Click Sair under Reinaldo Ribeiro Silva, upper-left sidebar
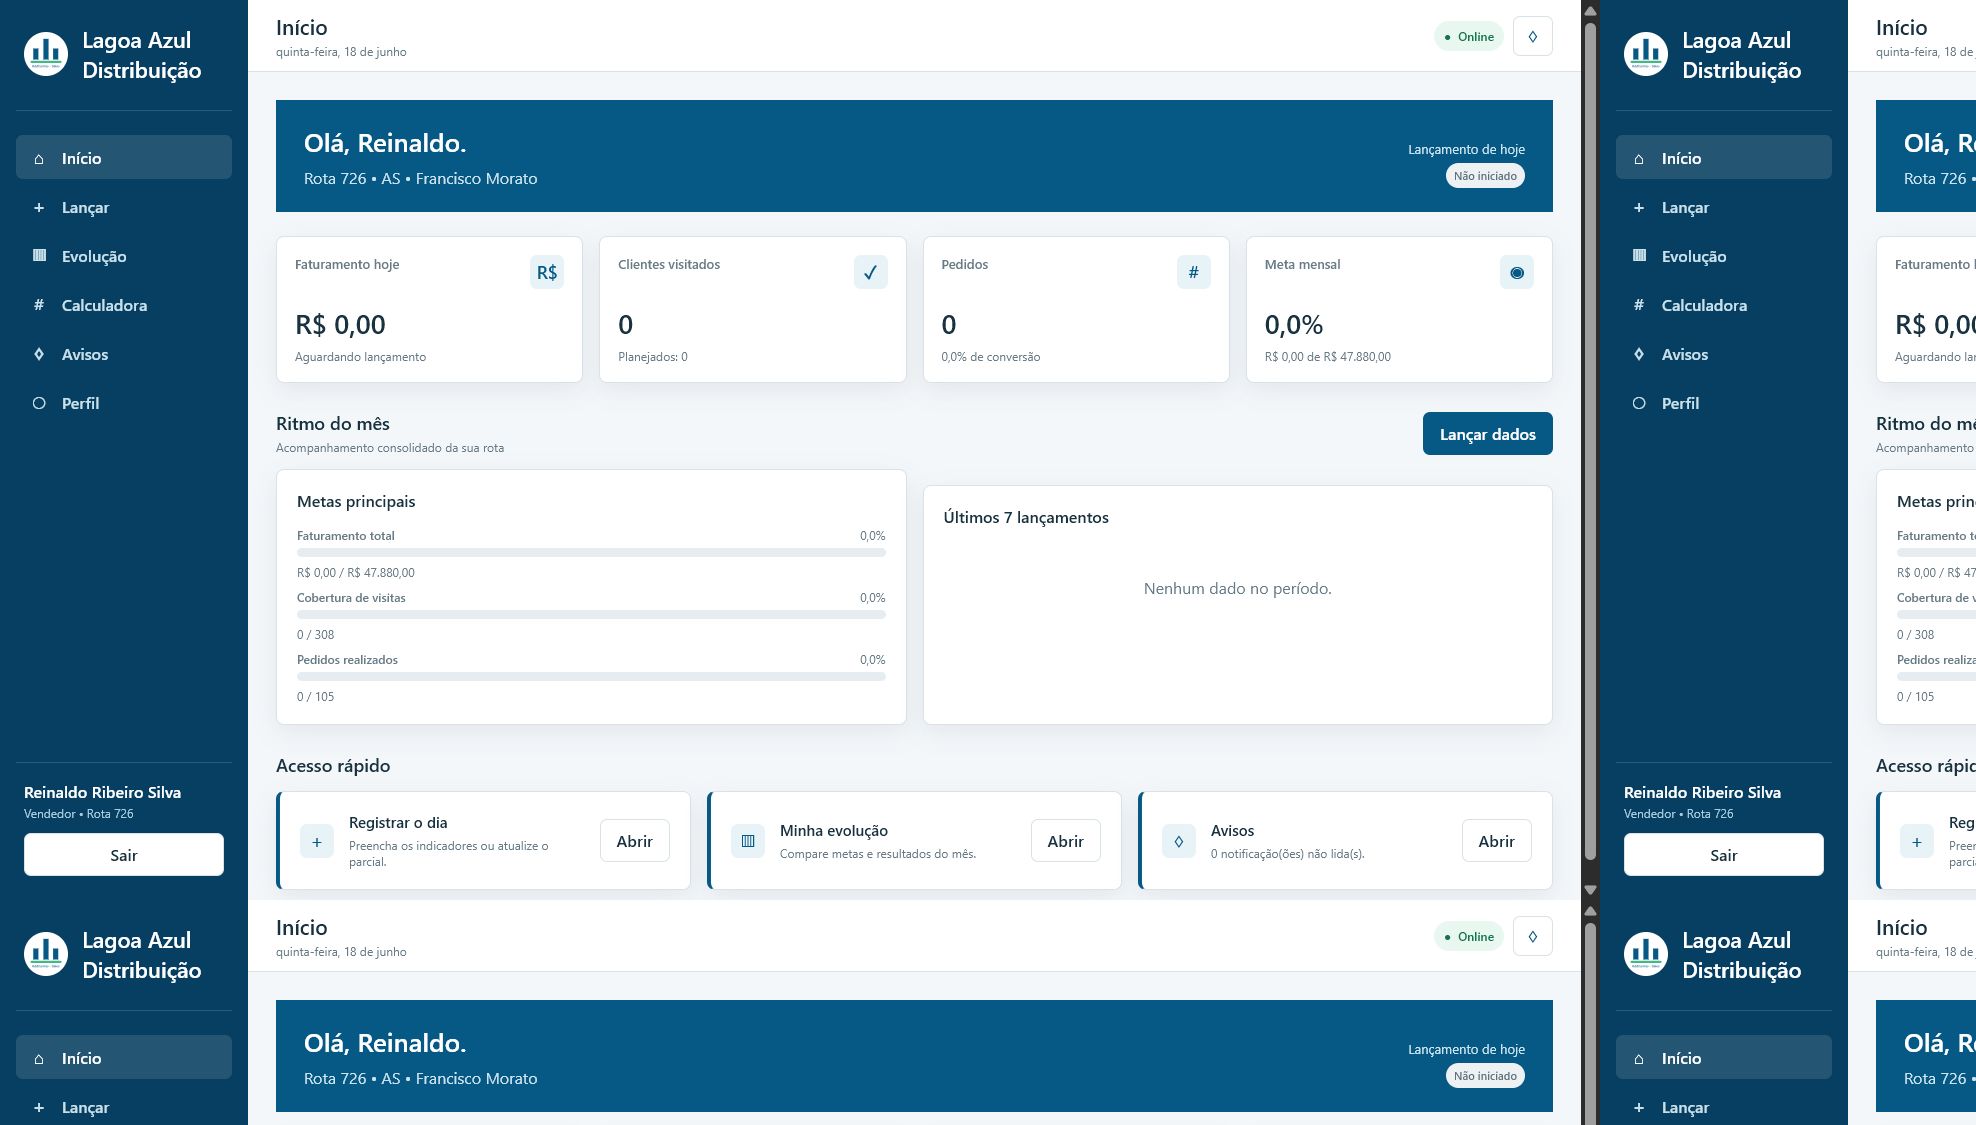This screenshot has width=1976, height=1125. [124, 855]
